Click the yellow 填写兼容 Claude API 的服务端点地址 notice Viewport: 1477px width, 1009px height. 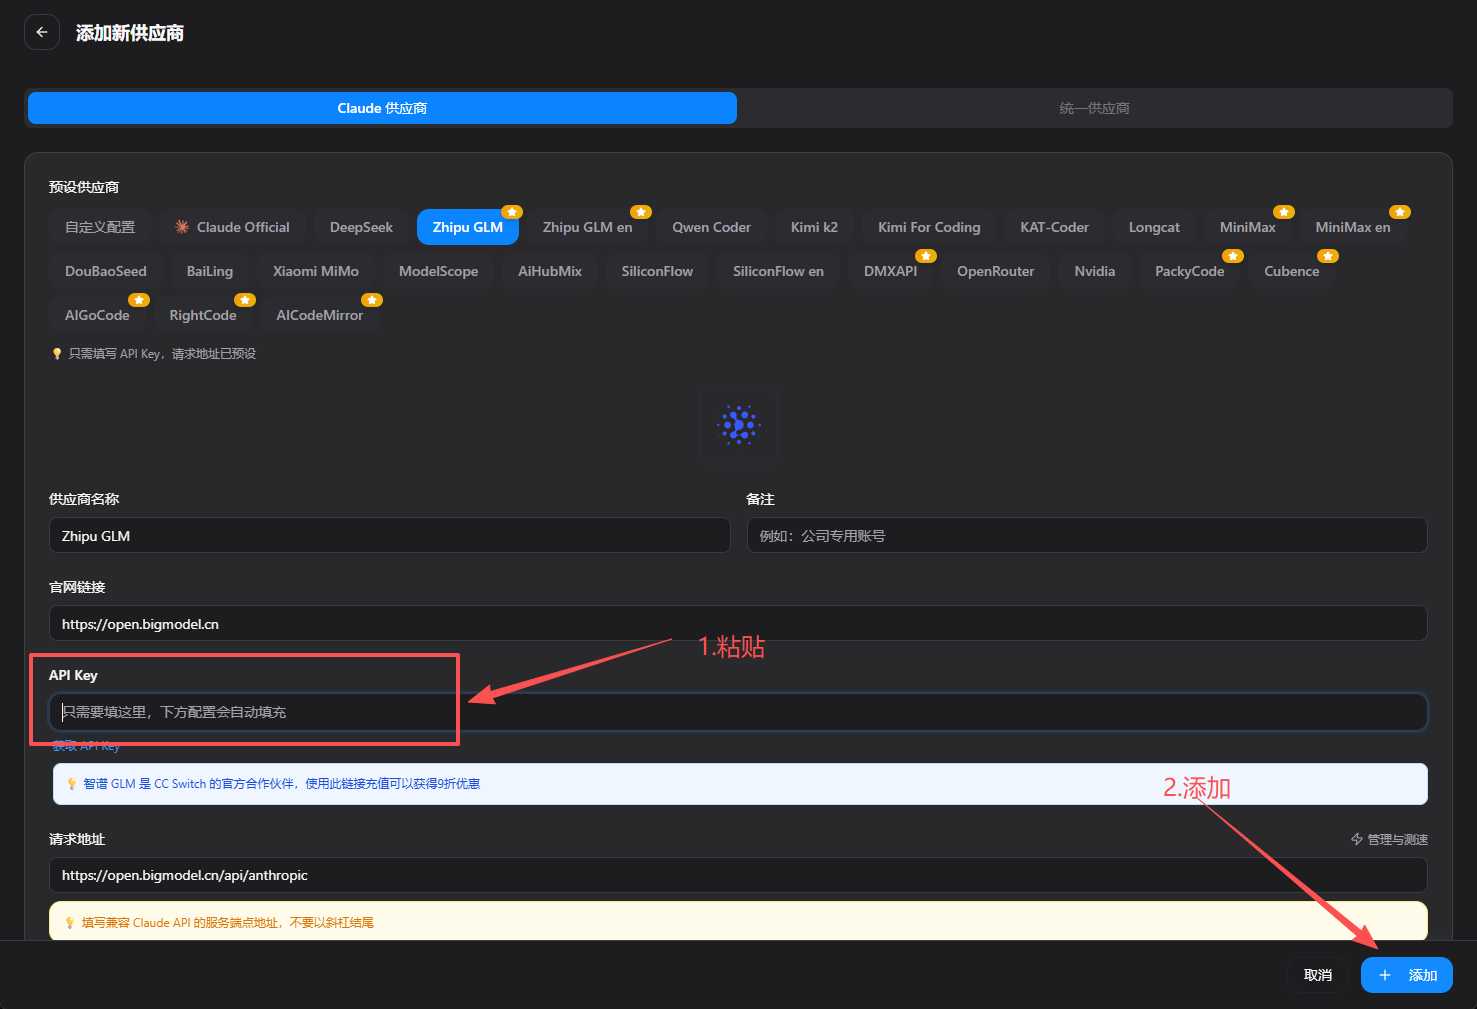click(x=738, y=922)
